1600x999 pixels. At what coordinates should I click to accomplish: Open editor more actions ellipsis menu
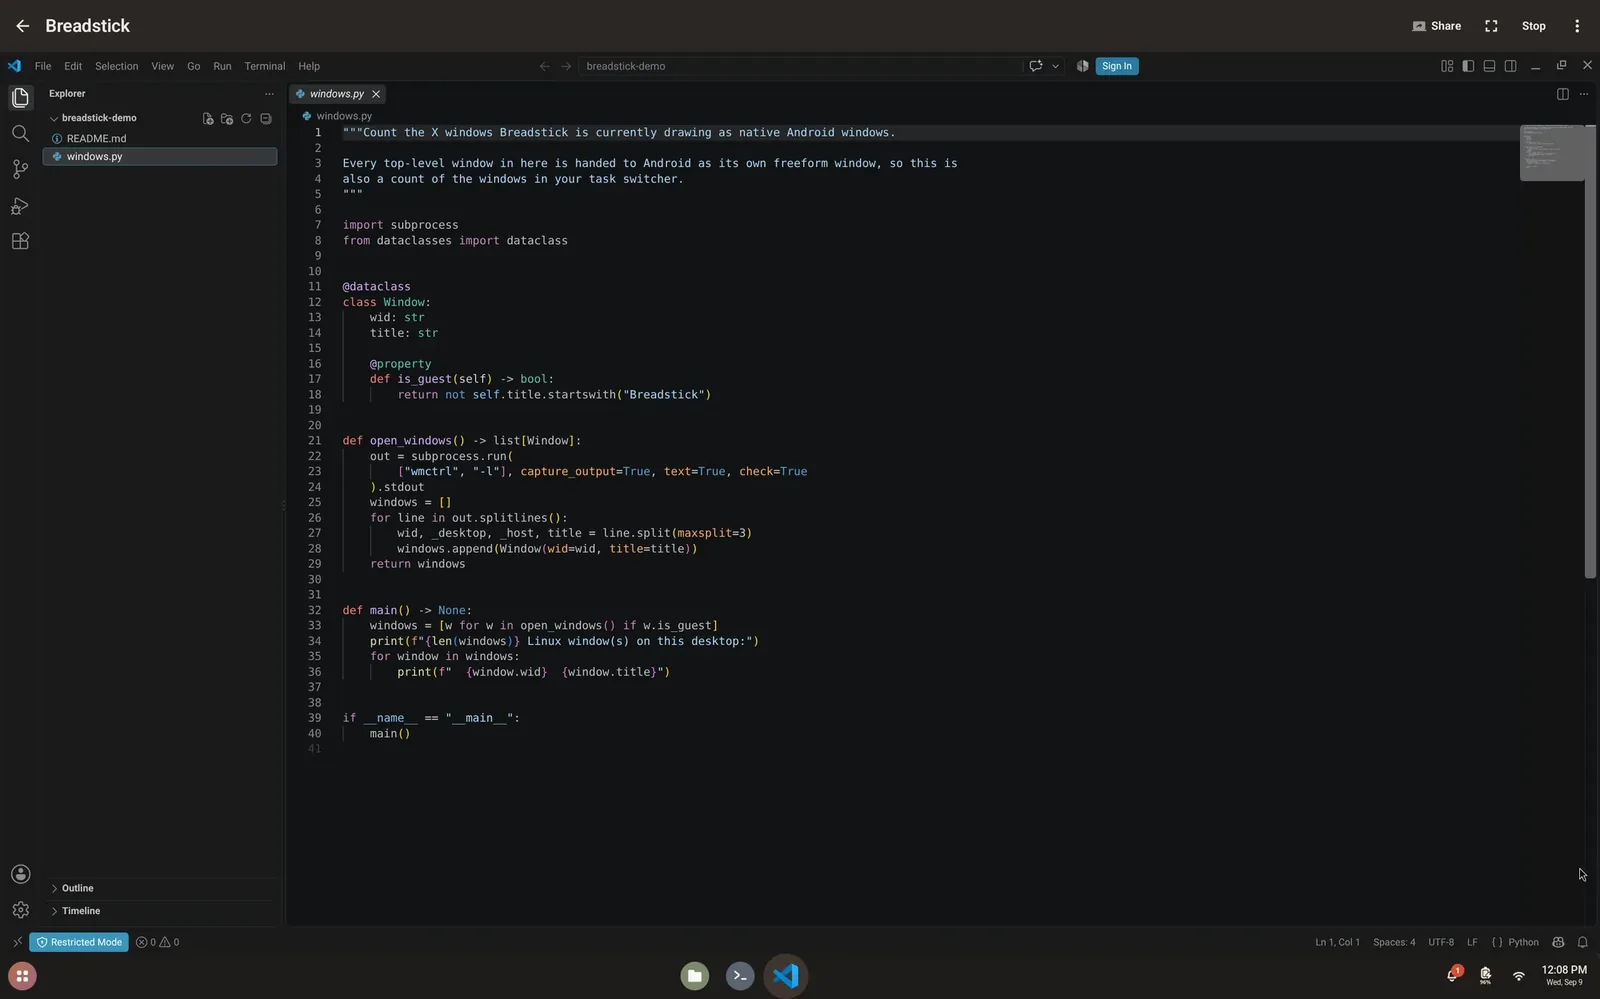coord(1584,94)
